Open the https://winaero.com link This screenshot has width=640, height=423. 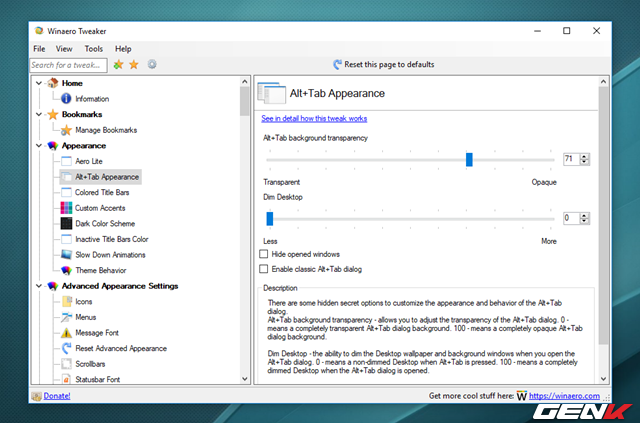coord(564,396)
